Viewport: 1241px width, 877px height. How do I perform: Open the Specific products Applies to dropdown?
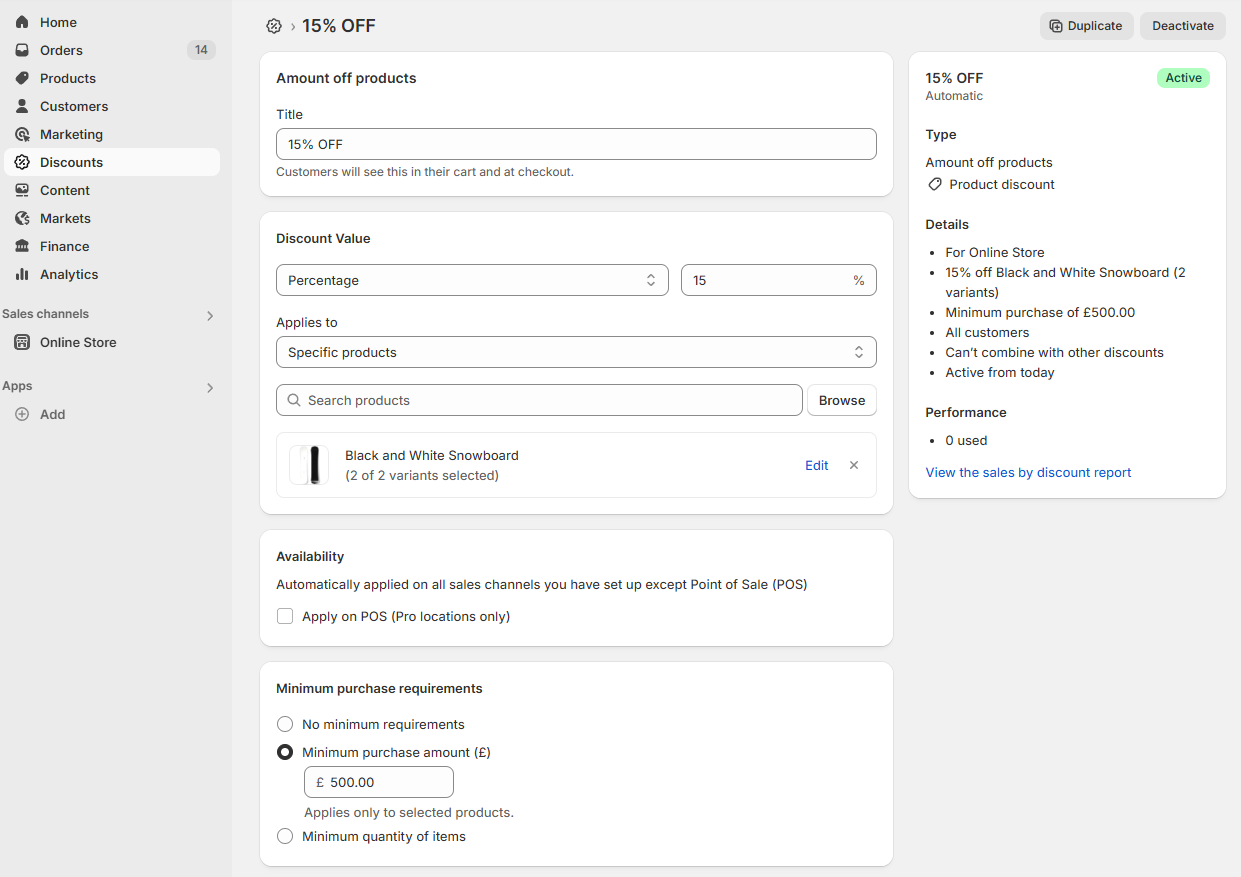[x=576, y=352]
